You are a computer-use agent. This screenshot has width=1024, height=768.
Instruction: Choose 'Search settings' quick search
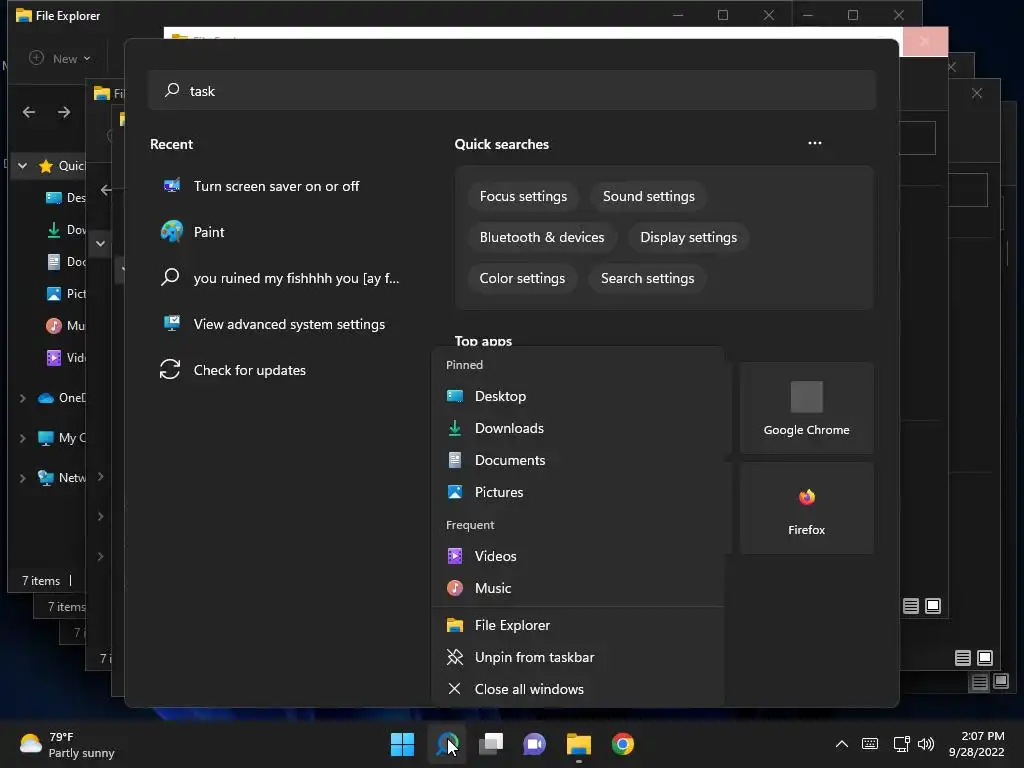coord(647,278)
